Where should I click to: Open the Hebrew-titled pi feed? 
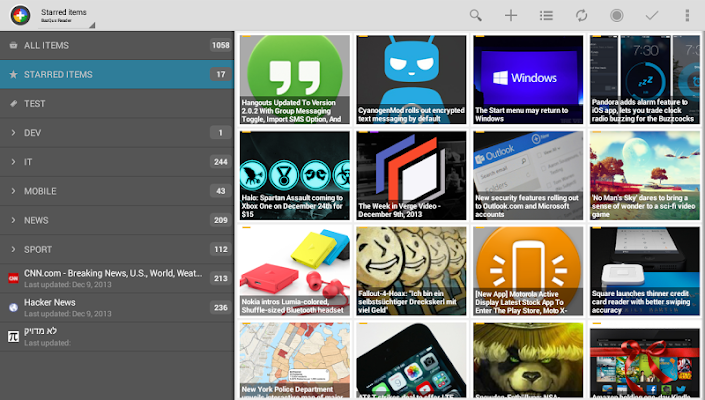(117, 337)
